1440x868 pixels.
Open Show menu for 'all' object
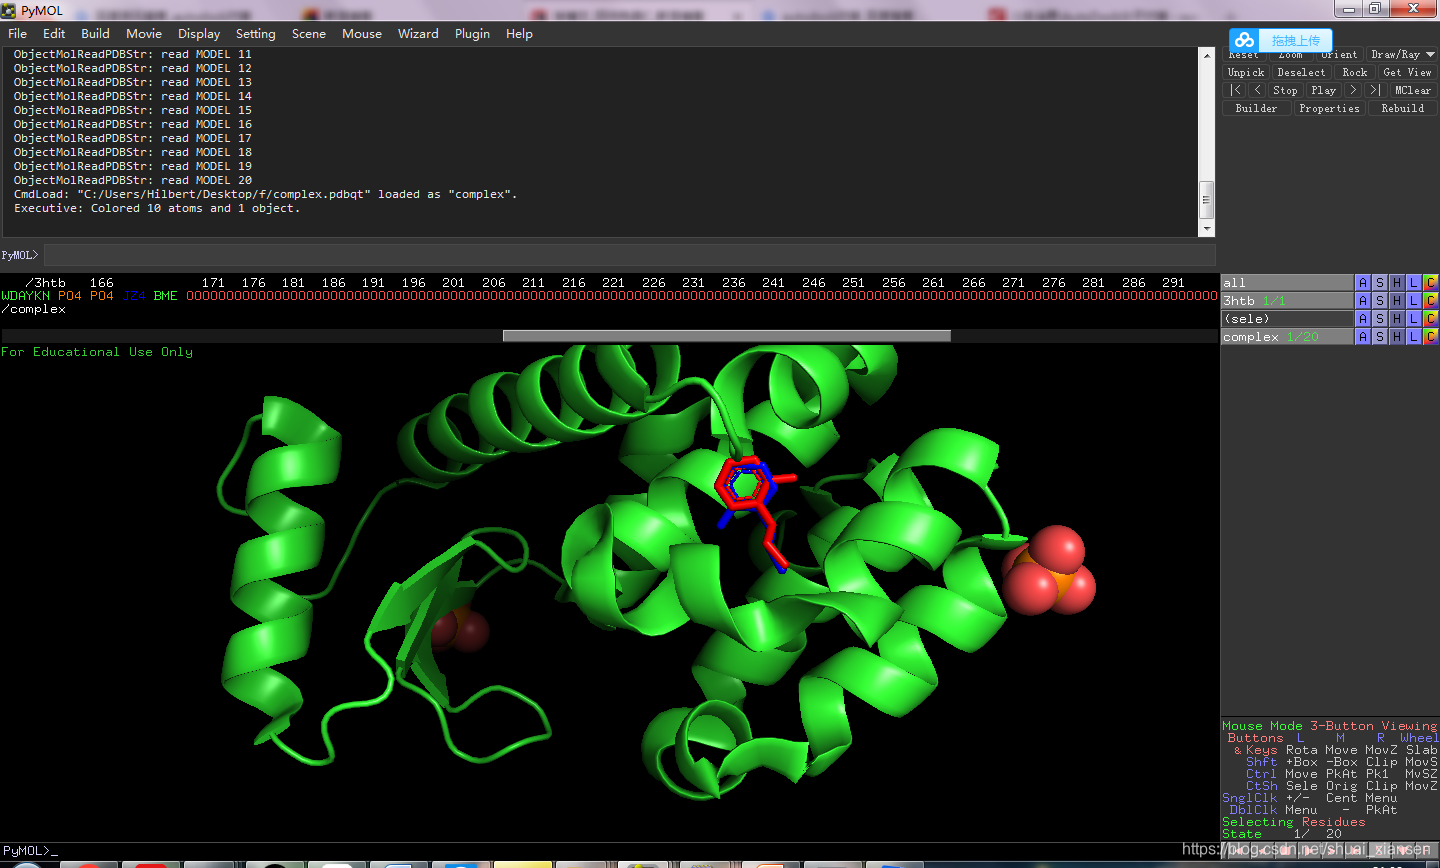click(1379, 283)
